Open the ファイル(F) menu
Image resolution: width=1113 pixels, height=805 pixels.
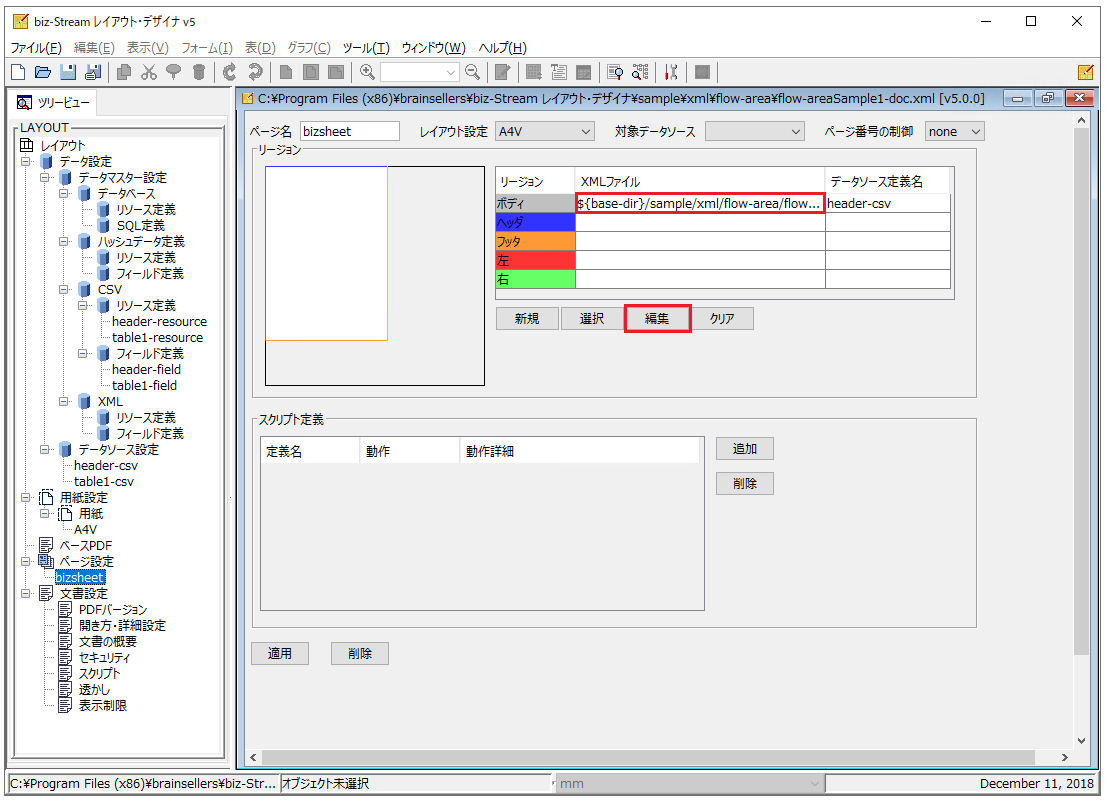tap(36, 48)
